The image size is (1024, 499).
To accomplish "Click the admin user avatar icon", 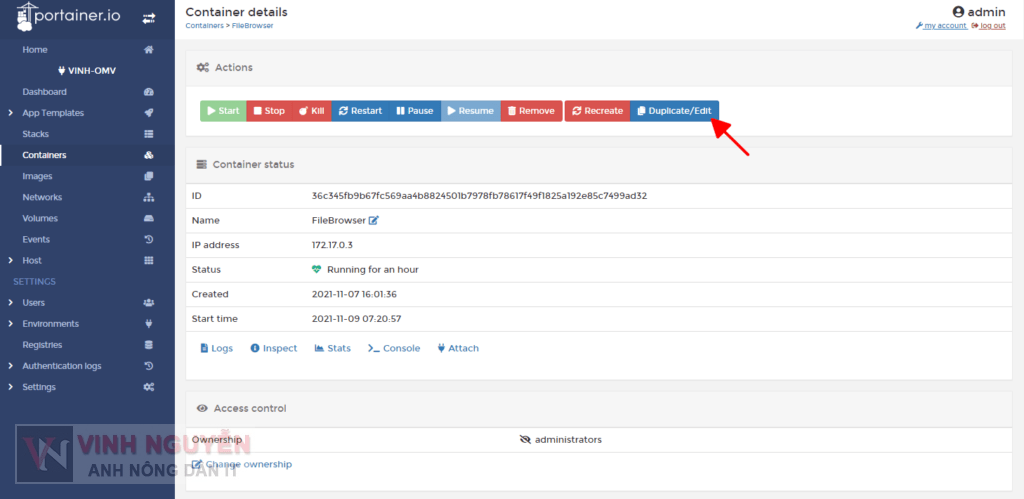I will 959,12.
